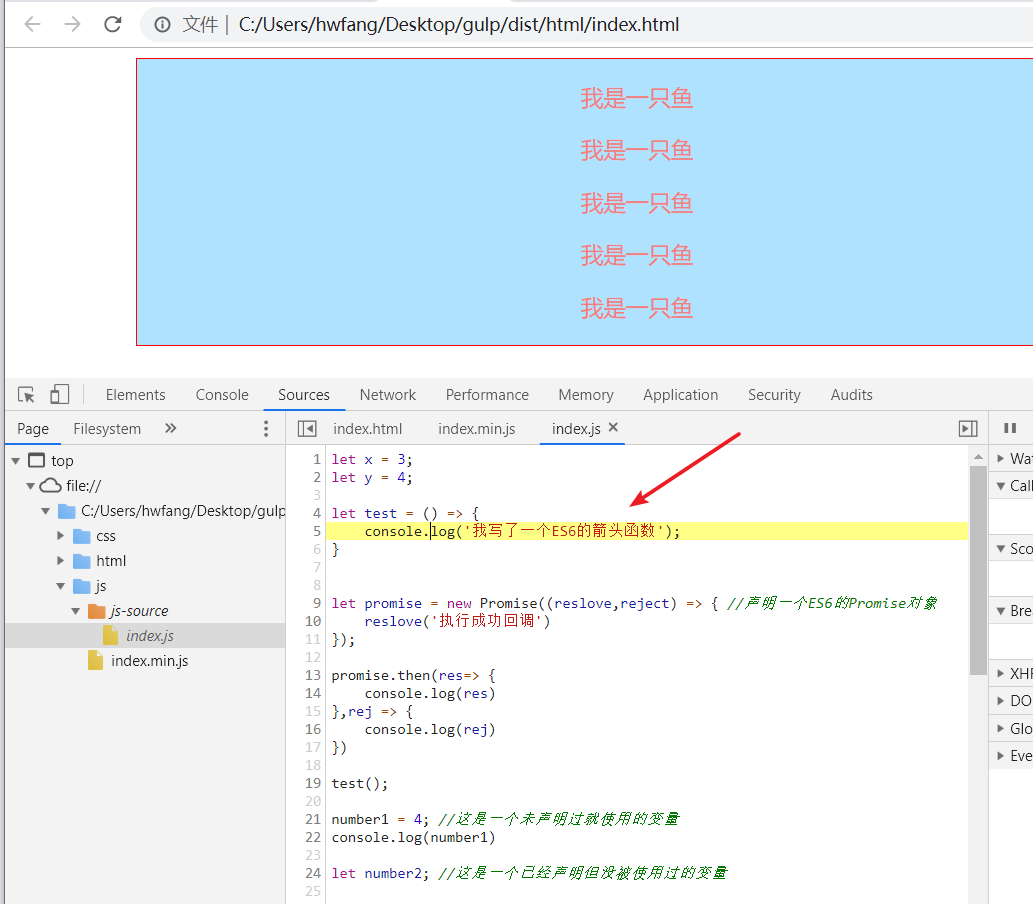Select the Page navigator tab

[33, 429]
